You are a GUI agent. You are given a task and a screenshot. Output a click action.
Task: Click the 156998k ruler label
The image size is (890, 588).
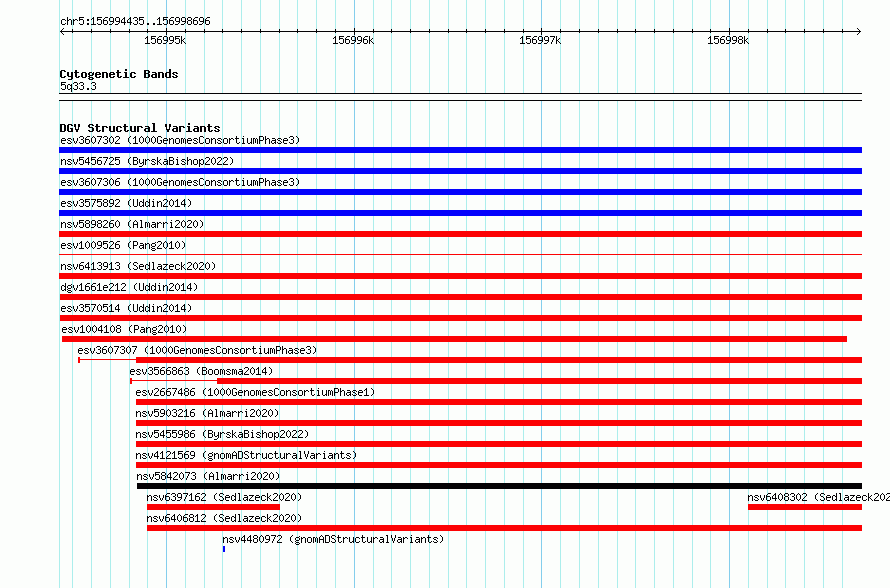click(x=728, y=40)
